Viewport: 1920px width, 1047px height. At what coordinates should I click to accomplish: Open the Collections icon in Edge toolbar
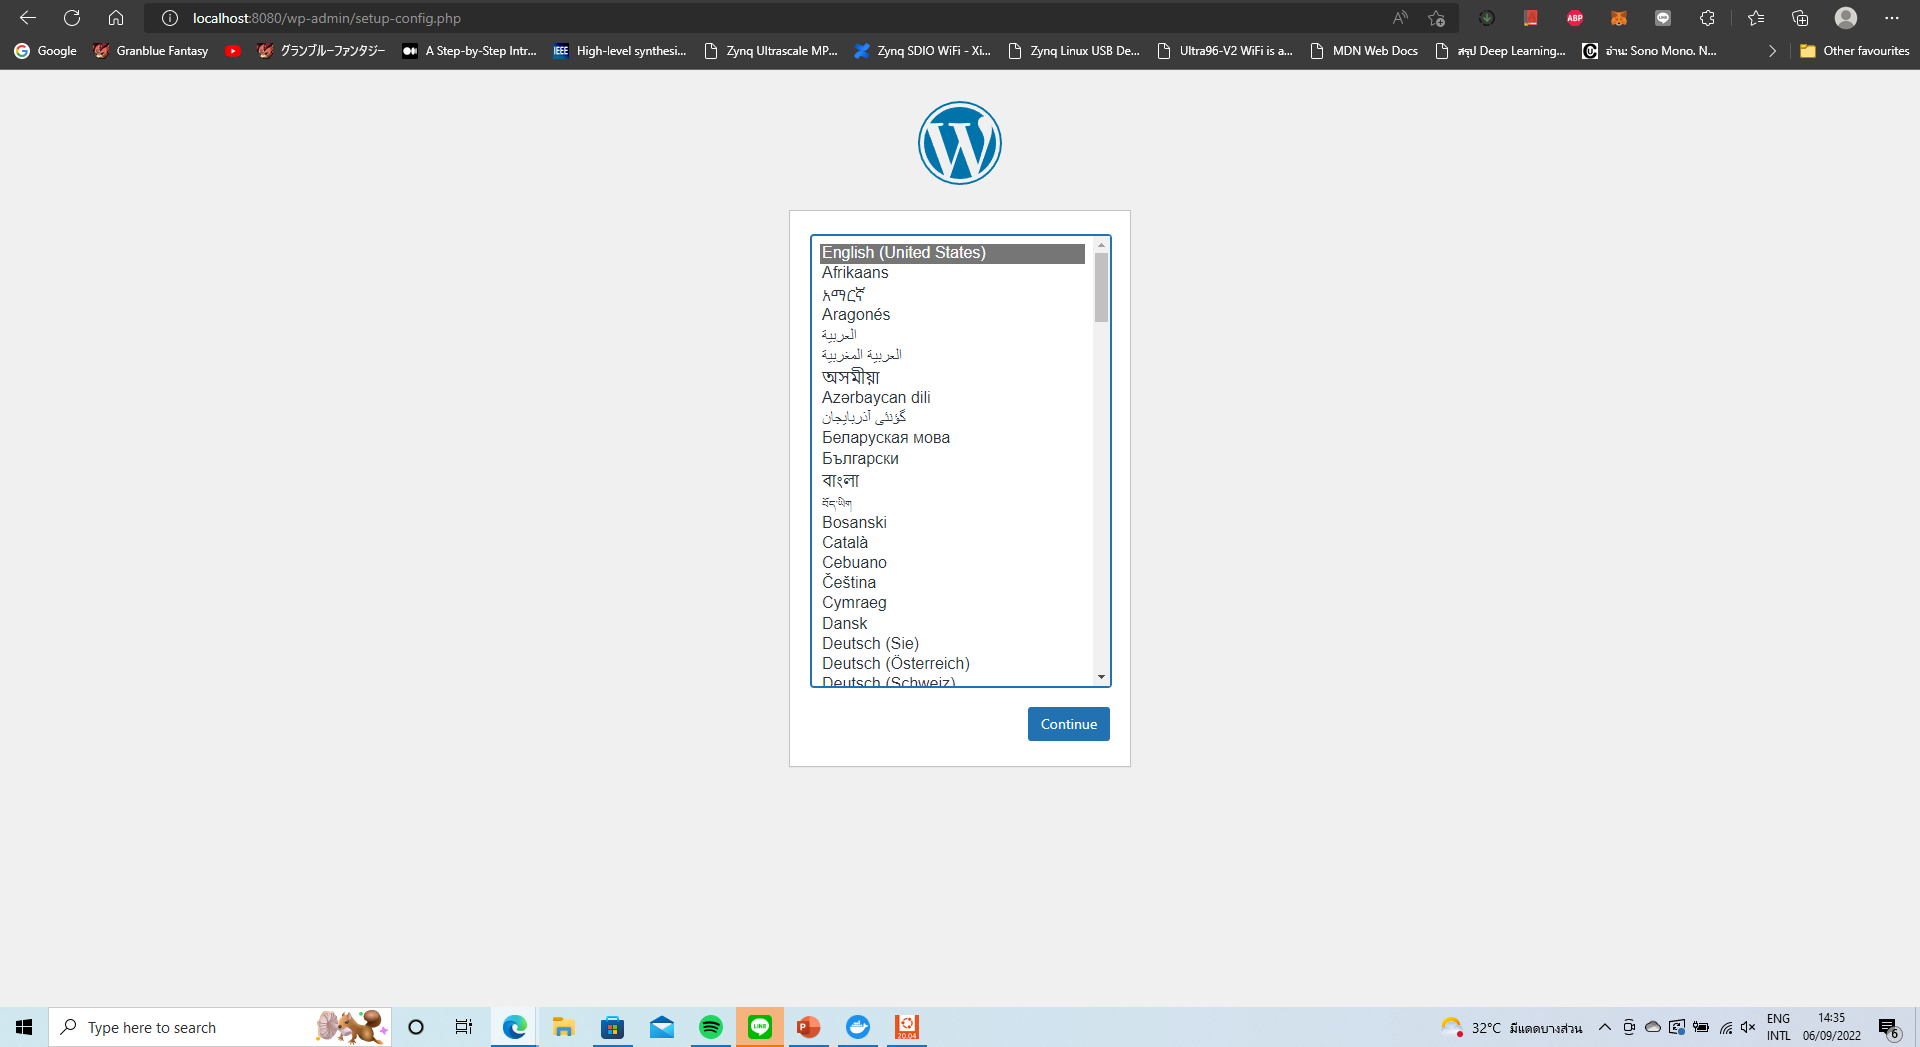click(1800, 18)
